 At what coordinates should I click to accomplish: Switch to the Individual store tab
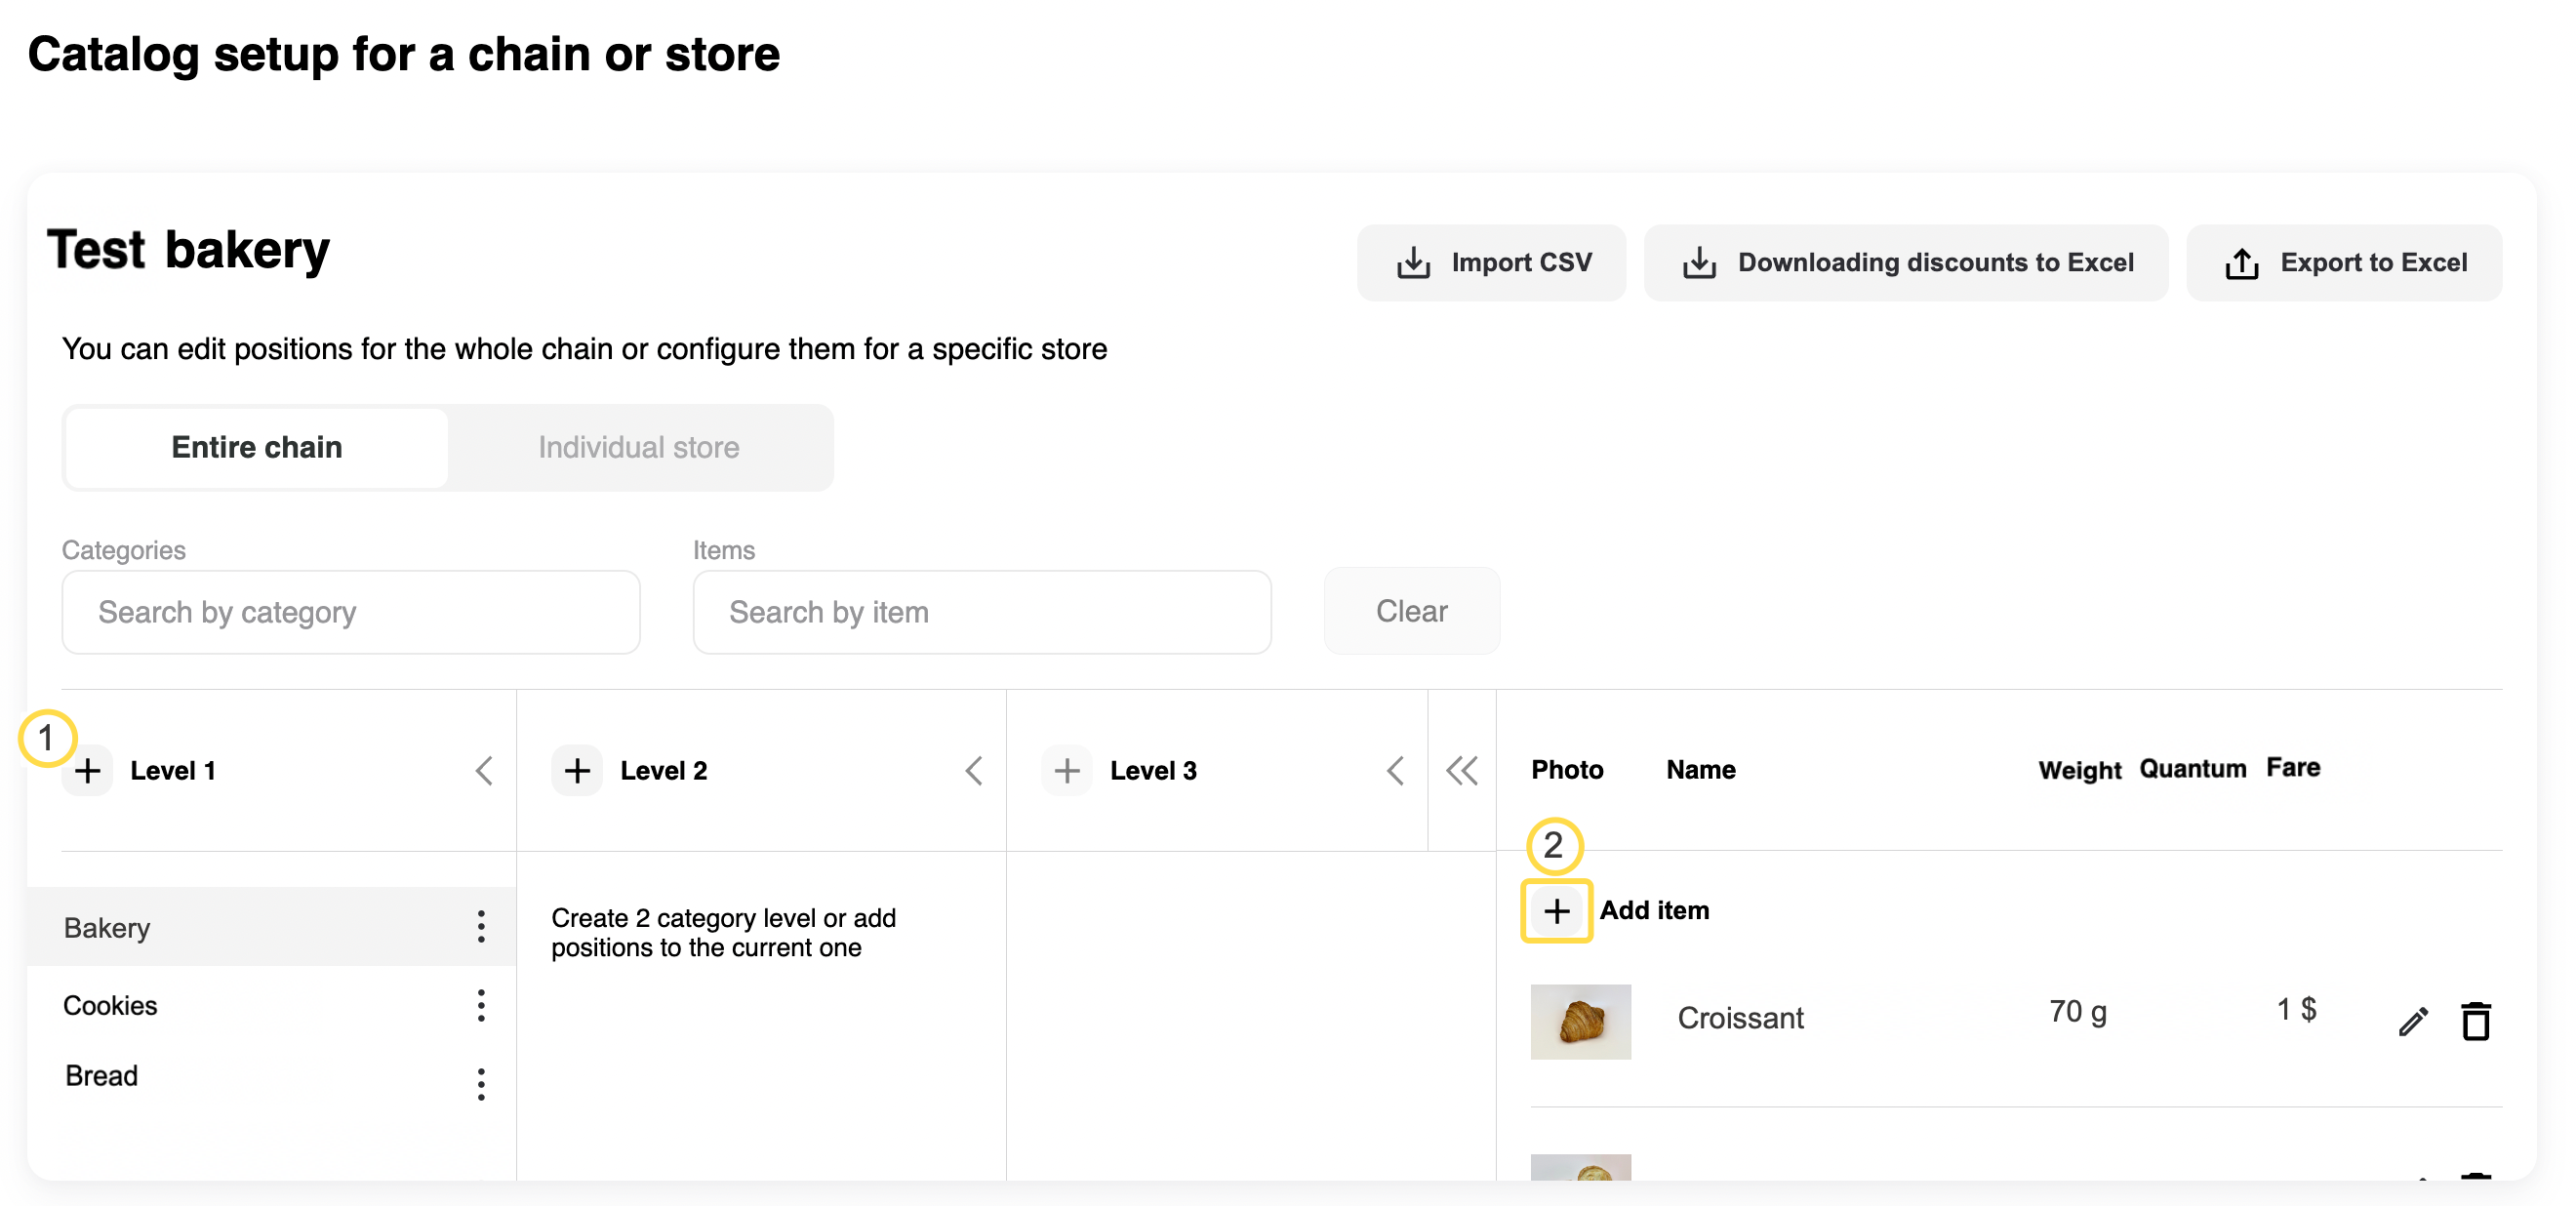pos(638,448)
